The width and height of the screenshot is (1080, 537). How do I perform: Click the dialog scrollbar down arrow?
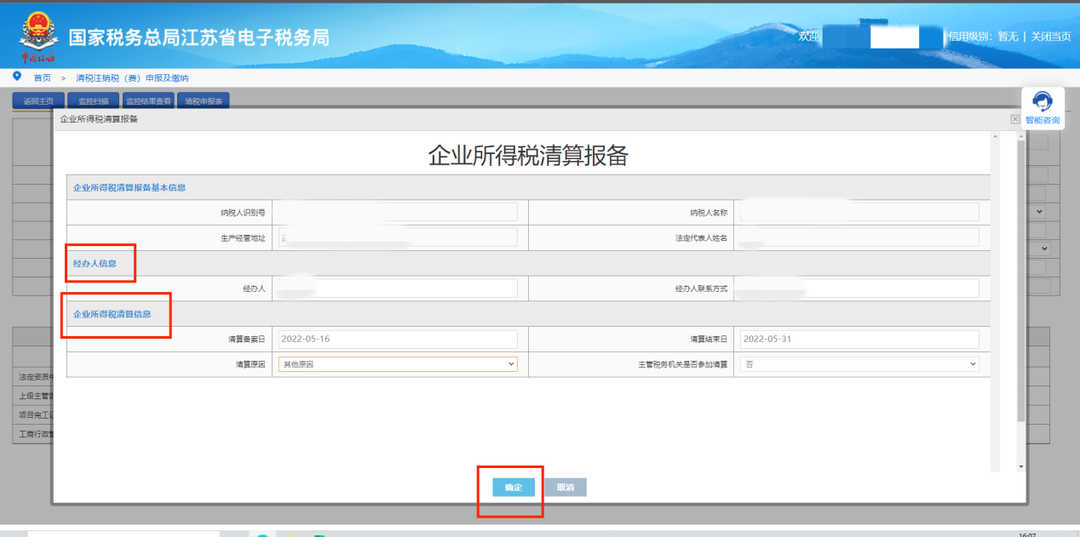tap(1020, 466)
